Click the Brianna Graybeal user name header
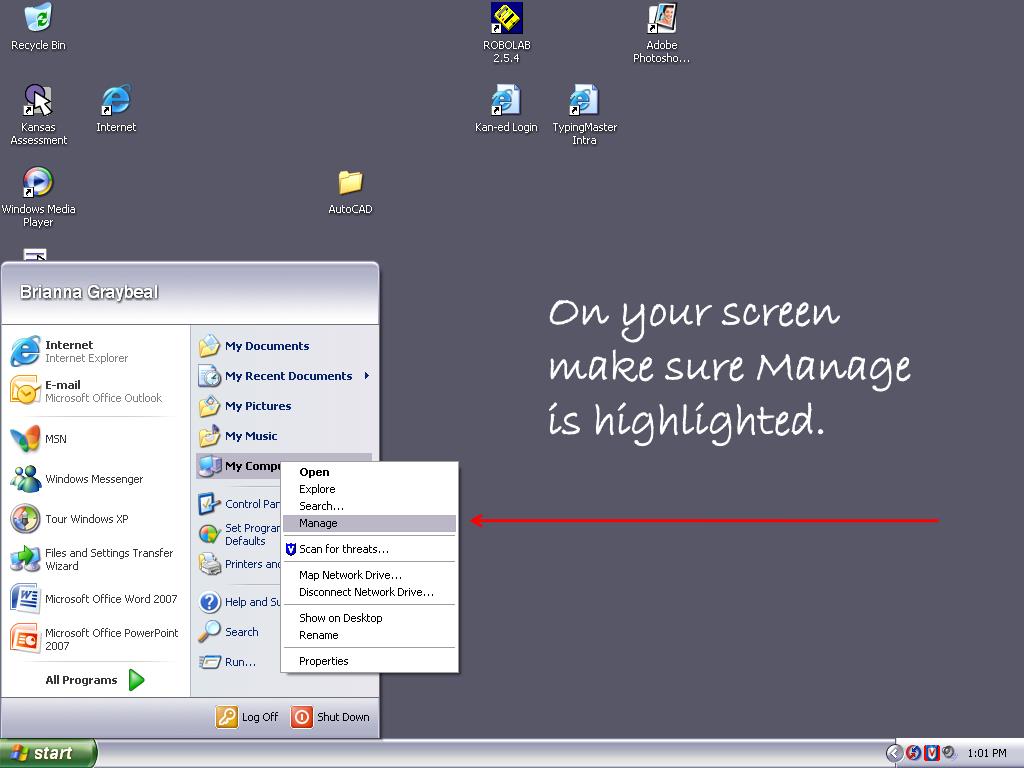The width and height of the screenshot is (1024, 768). pyautogui.click(x=89, y=292)
